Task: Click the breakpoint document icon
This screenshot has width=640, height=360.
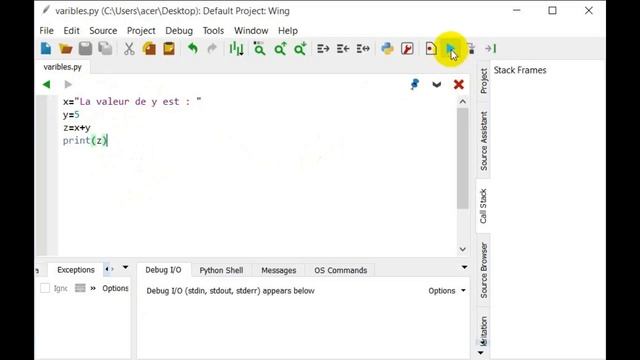Action: 431,49
